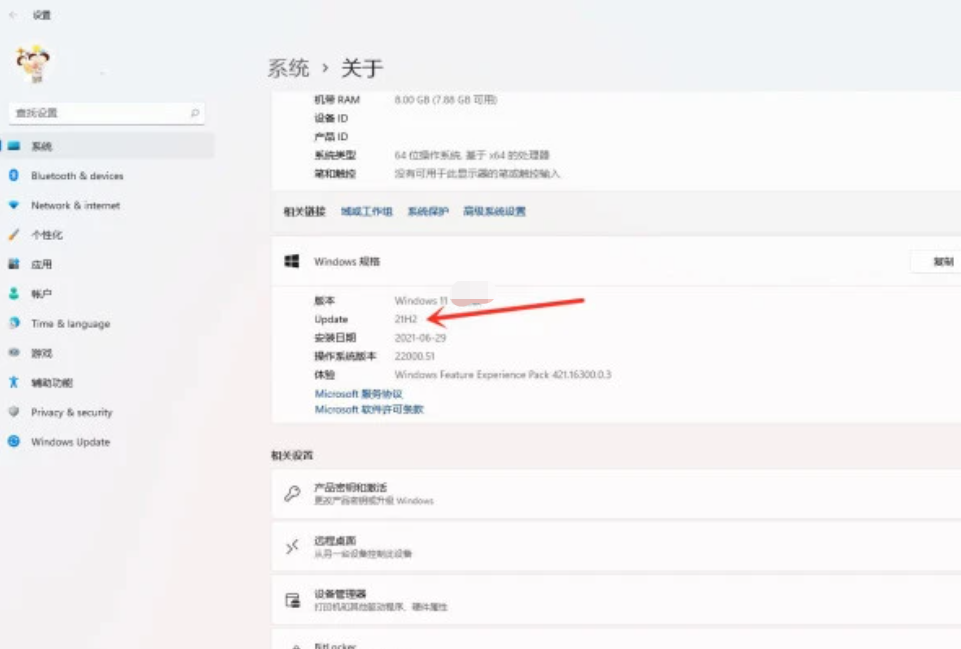
Task: Select the 关于 breadcrumb title
Action: click(362, 67)
